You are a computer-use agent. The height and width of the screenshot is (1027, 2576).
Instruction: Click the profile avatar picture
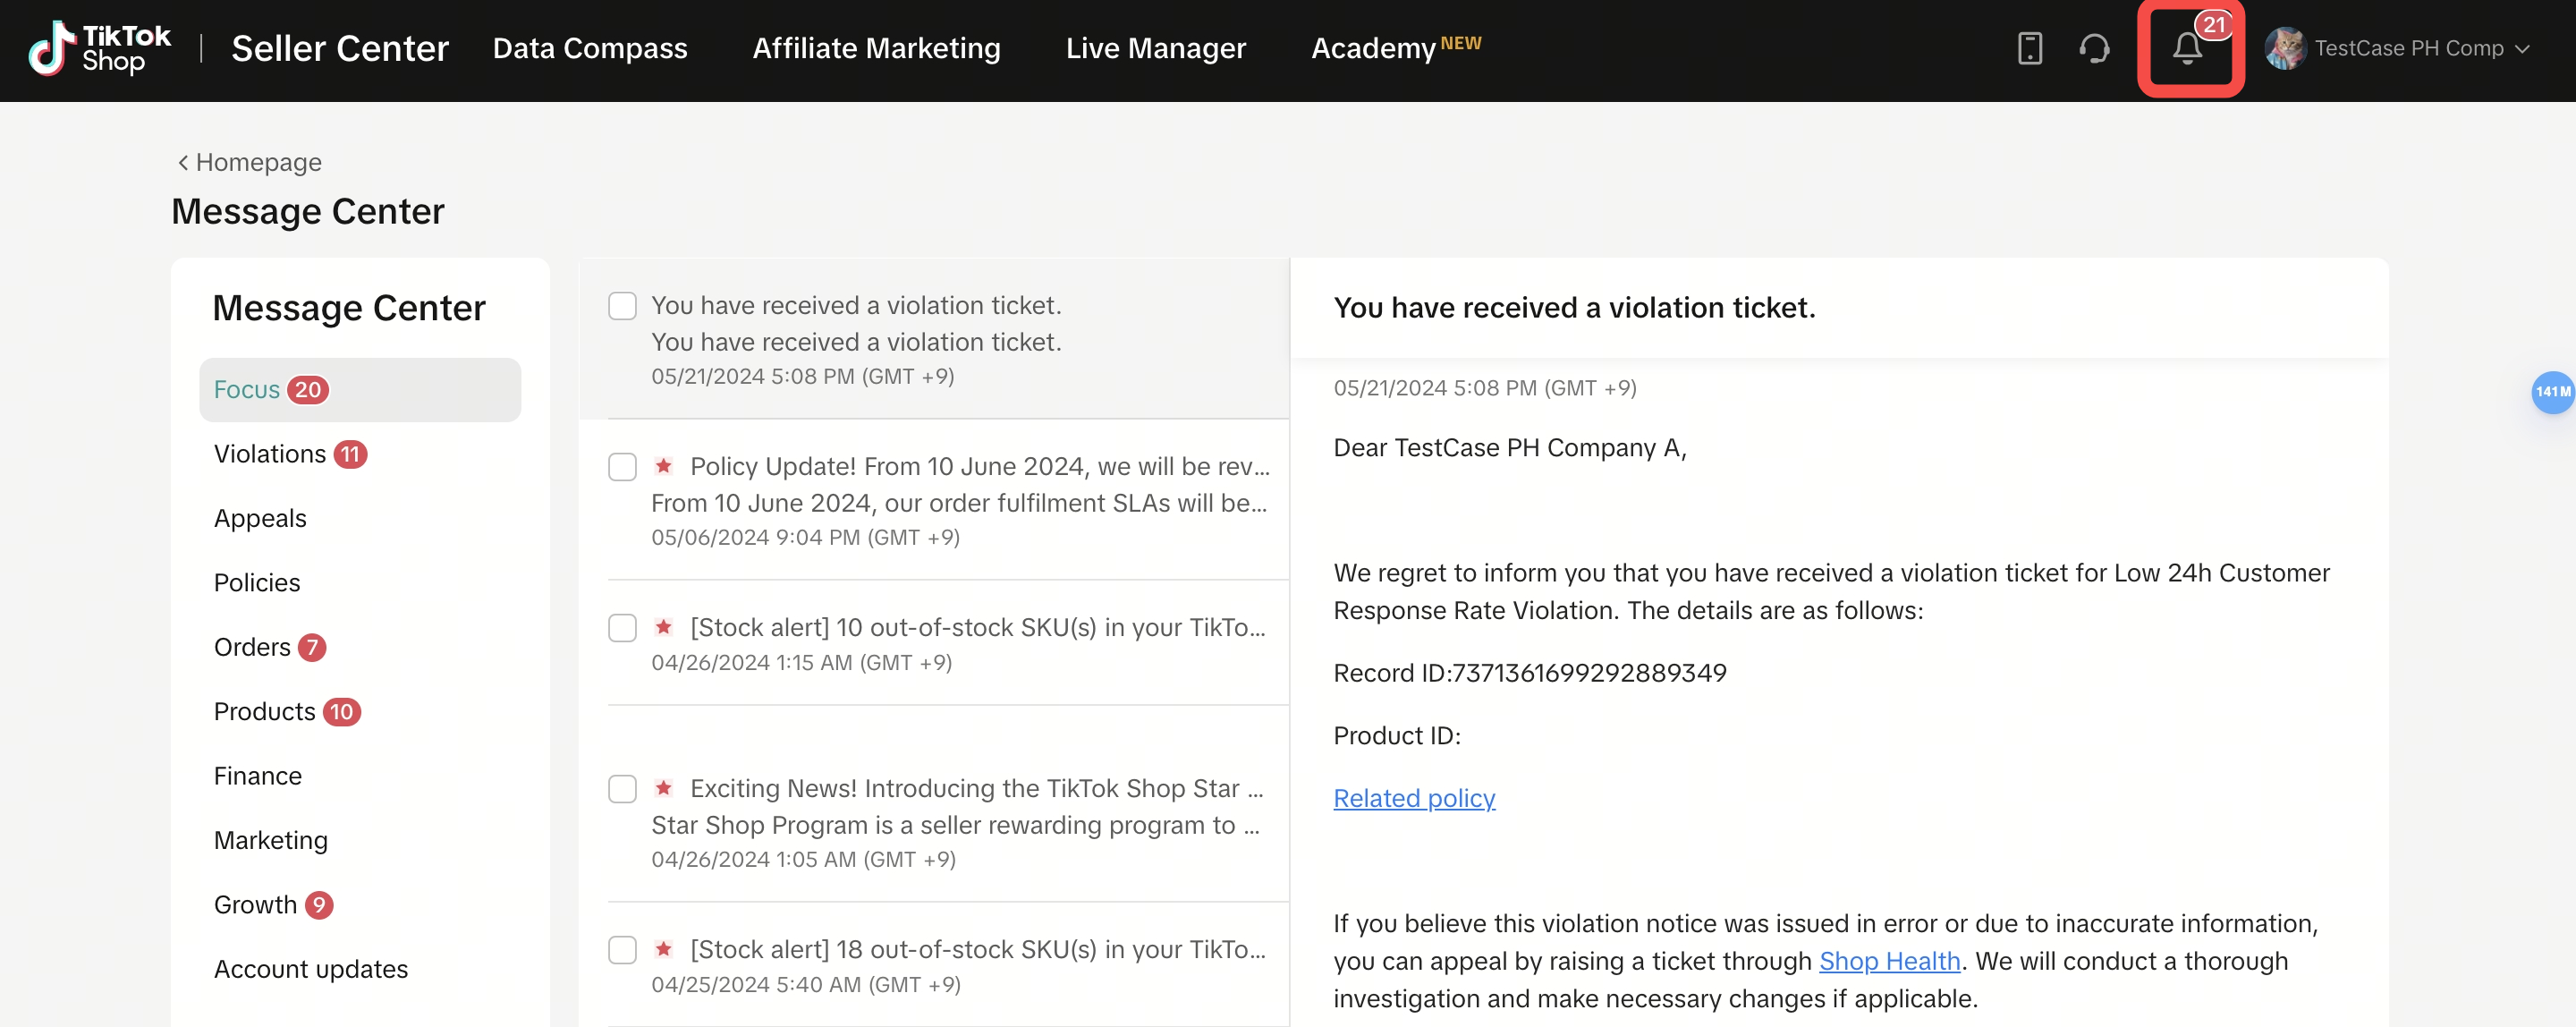point(2285,48)
